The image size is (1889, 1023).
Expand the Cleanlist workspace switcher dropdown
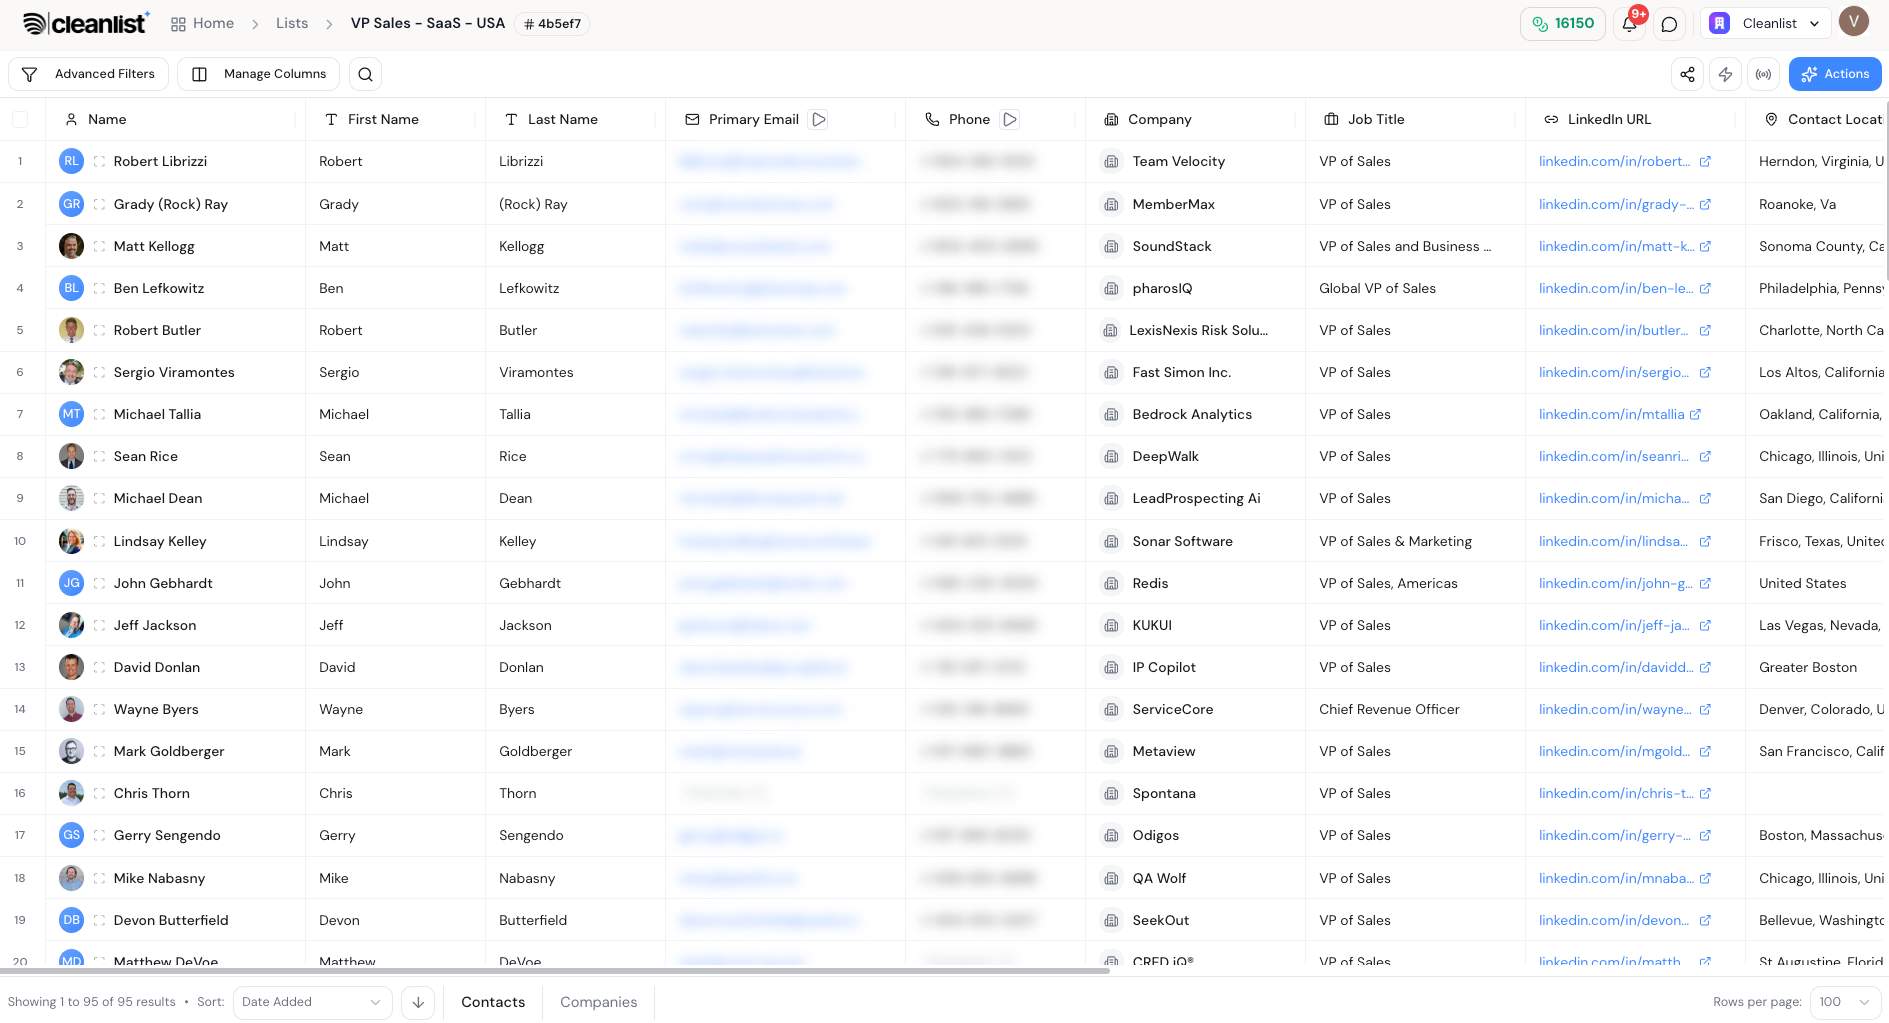point(1764,23)
